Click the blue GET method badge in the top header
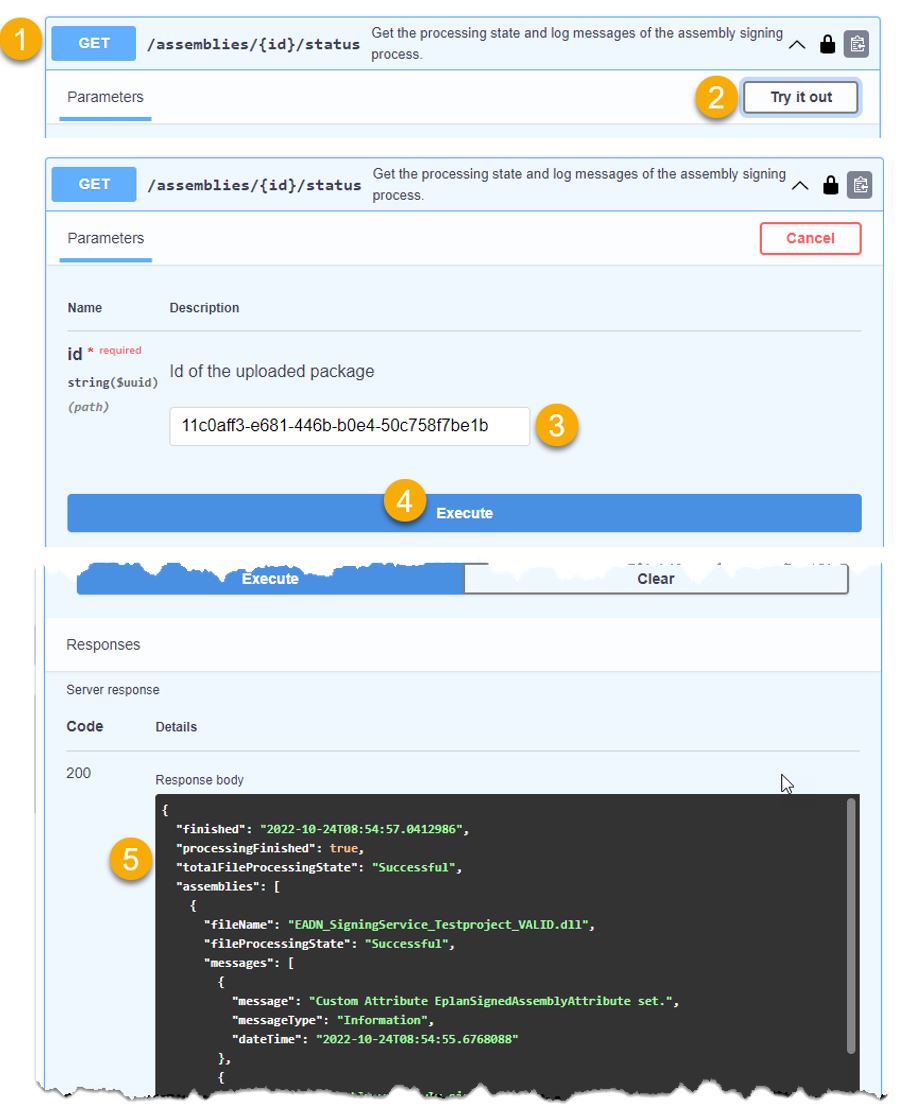The image size is (897, 1113). [94, 43]
